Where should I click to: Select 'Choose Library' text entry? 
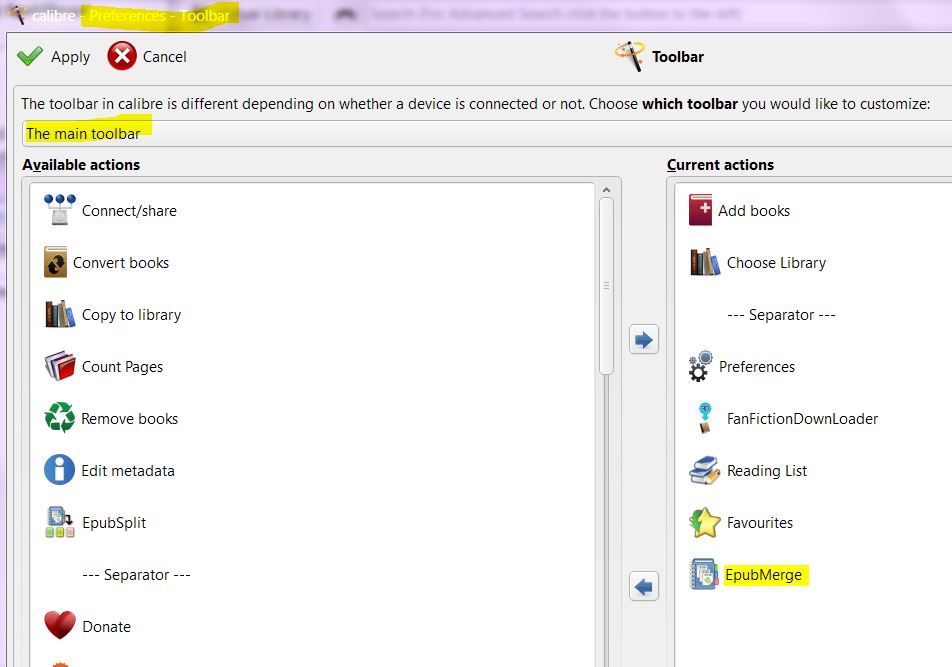click(776, 263)
